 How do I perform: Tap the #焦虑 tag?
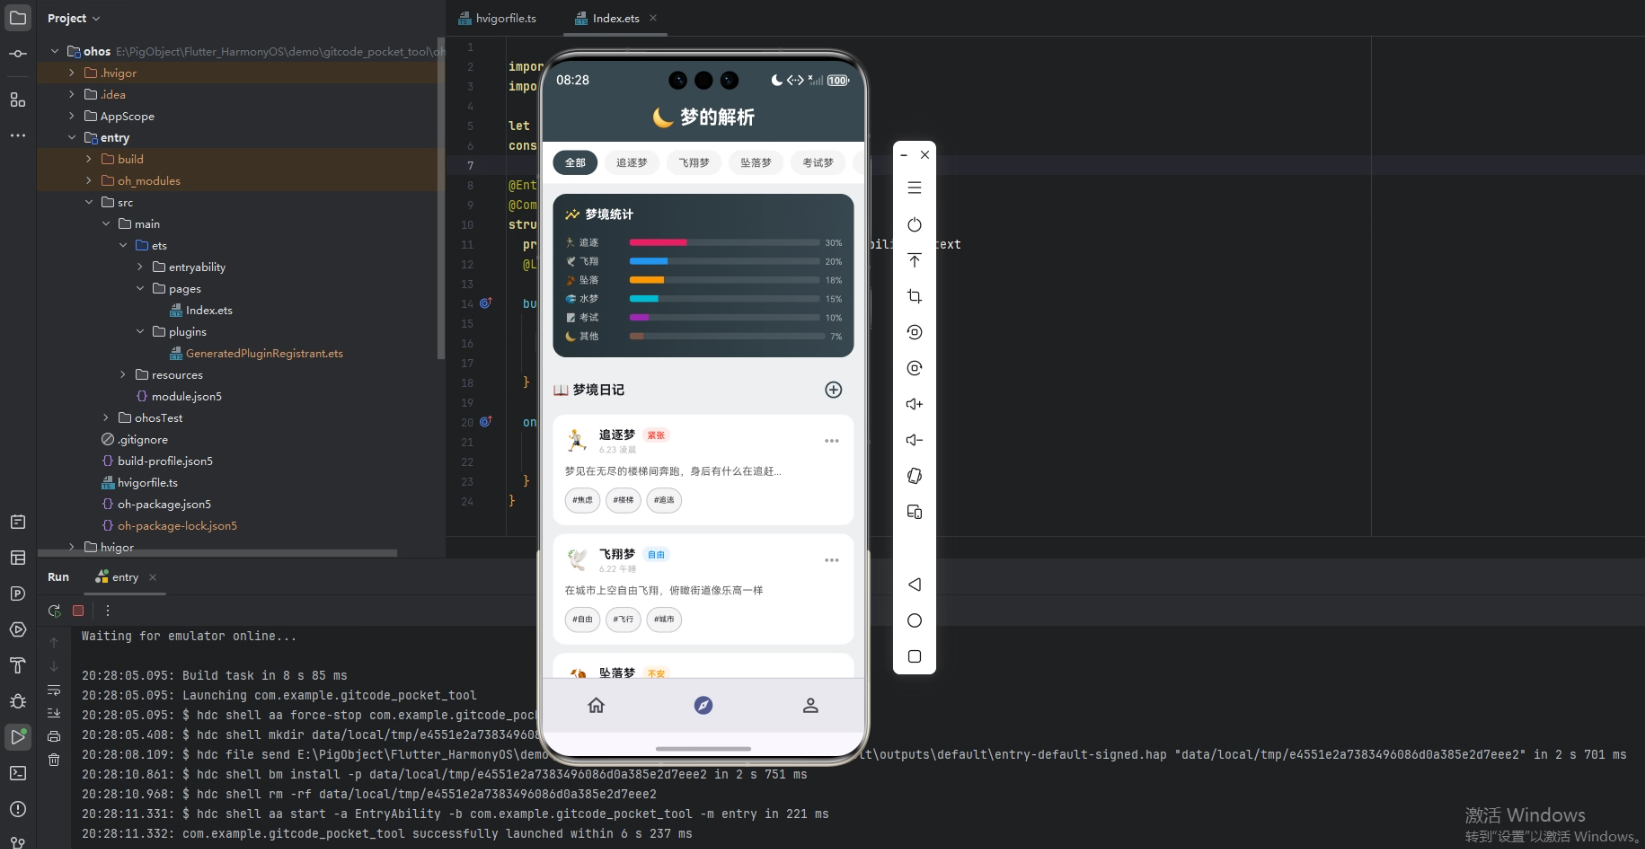click(582, 500)
